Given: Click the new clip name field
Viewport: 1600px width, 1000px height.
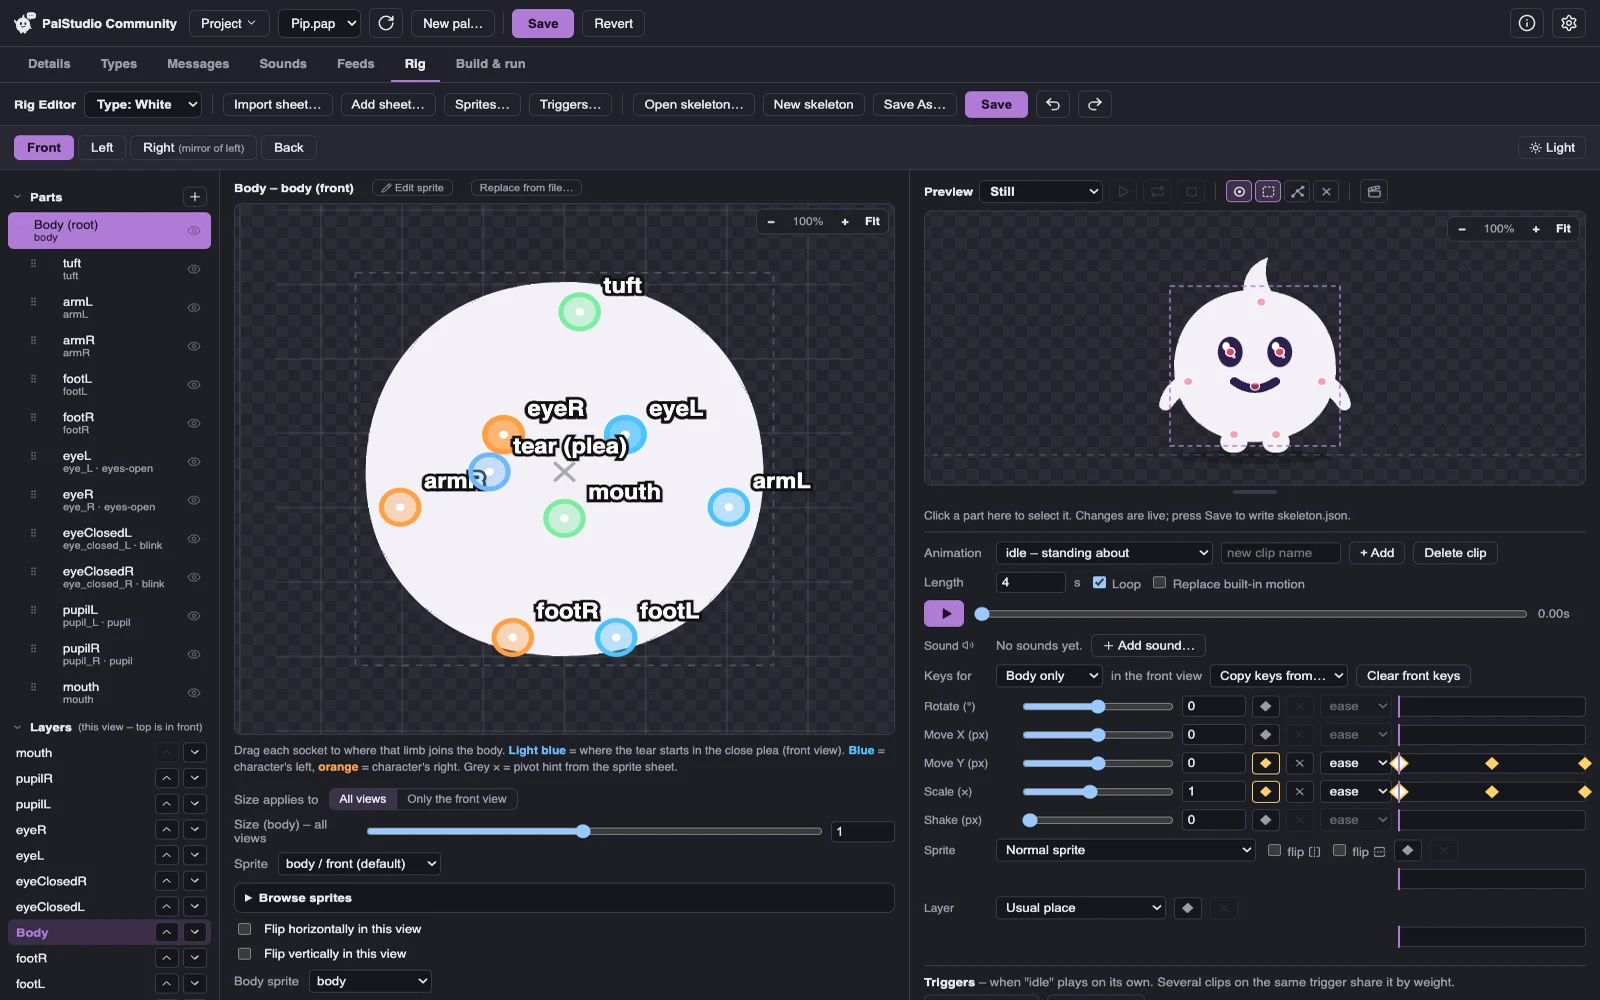Looking at the screenshot, I should 1280,553.
